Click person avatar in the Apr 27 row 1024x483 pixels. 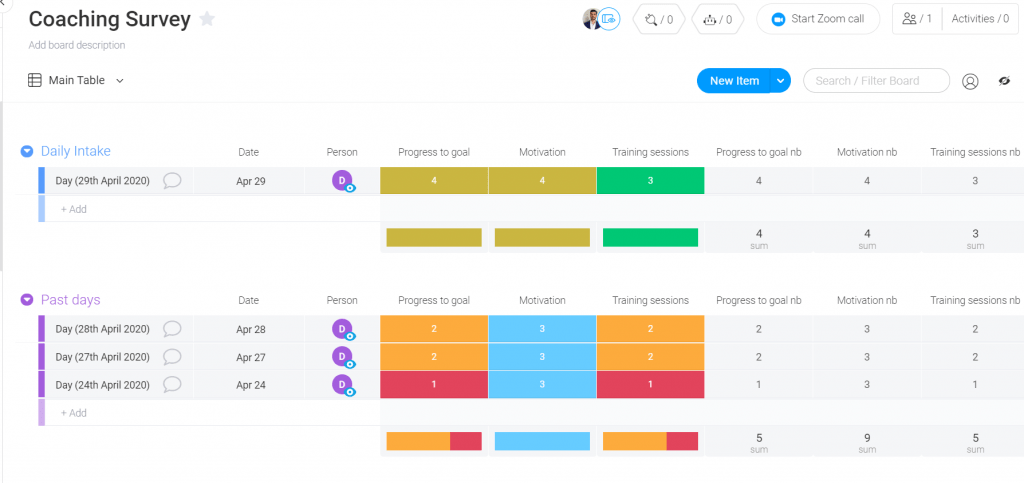click(342, 357)
